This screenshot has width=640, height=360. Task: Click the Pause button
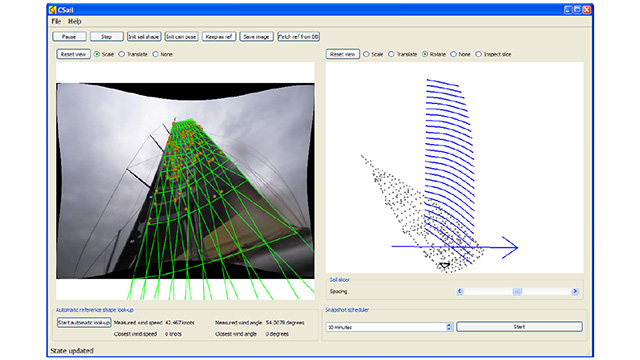tap(69, 37)
